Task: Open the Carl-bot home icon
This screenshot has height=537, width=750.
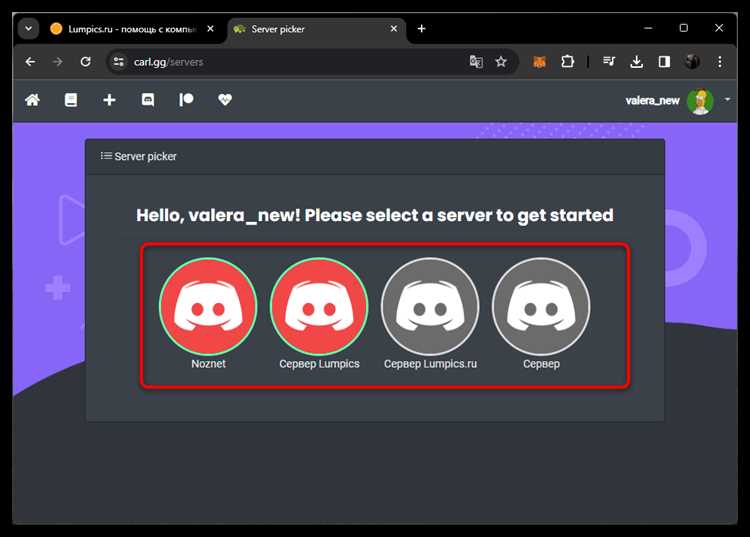Action: [x=33, y=100]
